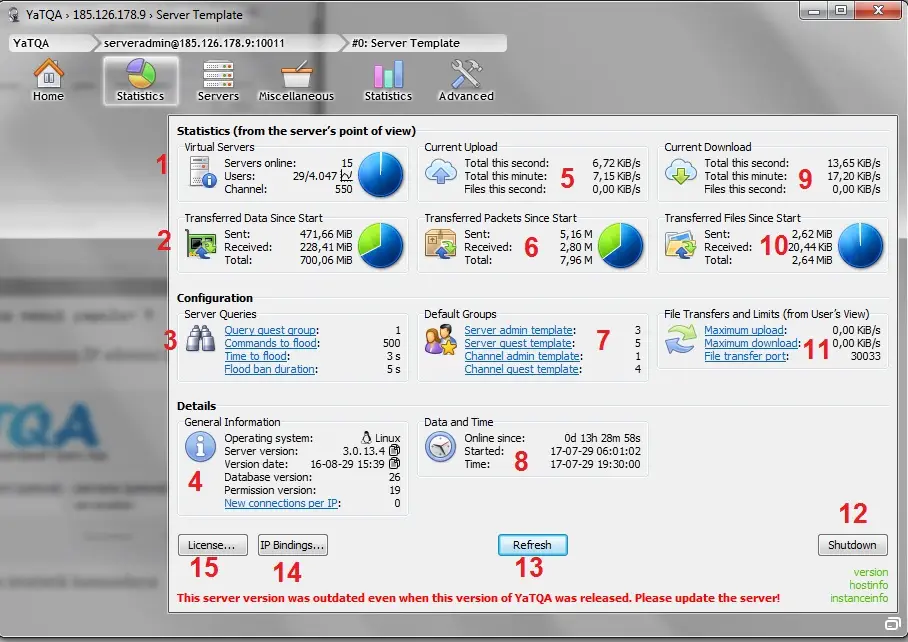Click the Transferred Data pie chart
Screen dimensions: 908x642
[x=380, y=245]
